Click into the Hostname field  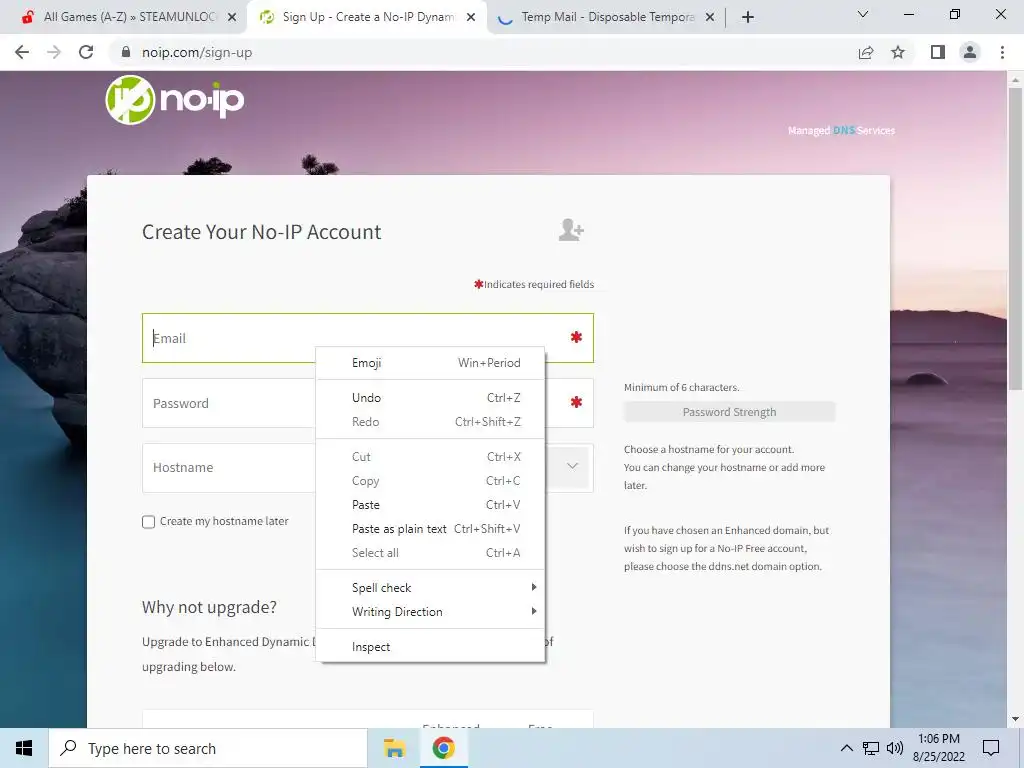point(229,468)
